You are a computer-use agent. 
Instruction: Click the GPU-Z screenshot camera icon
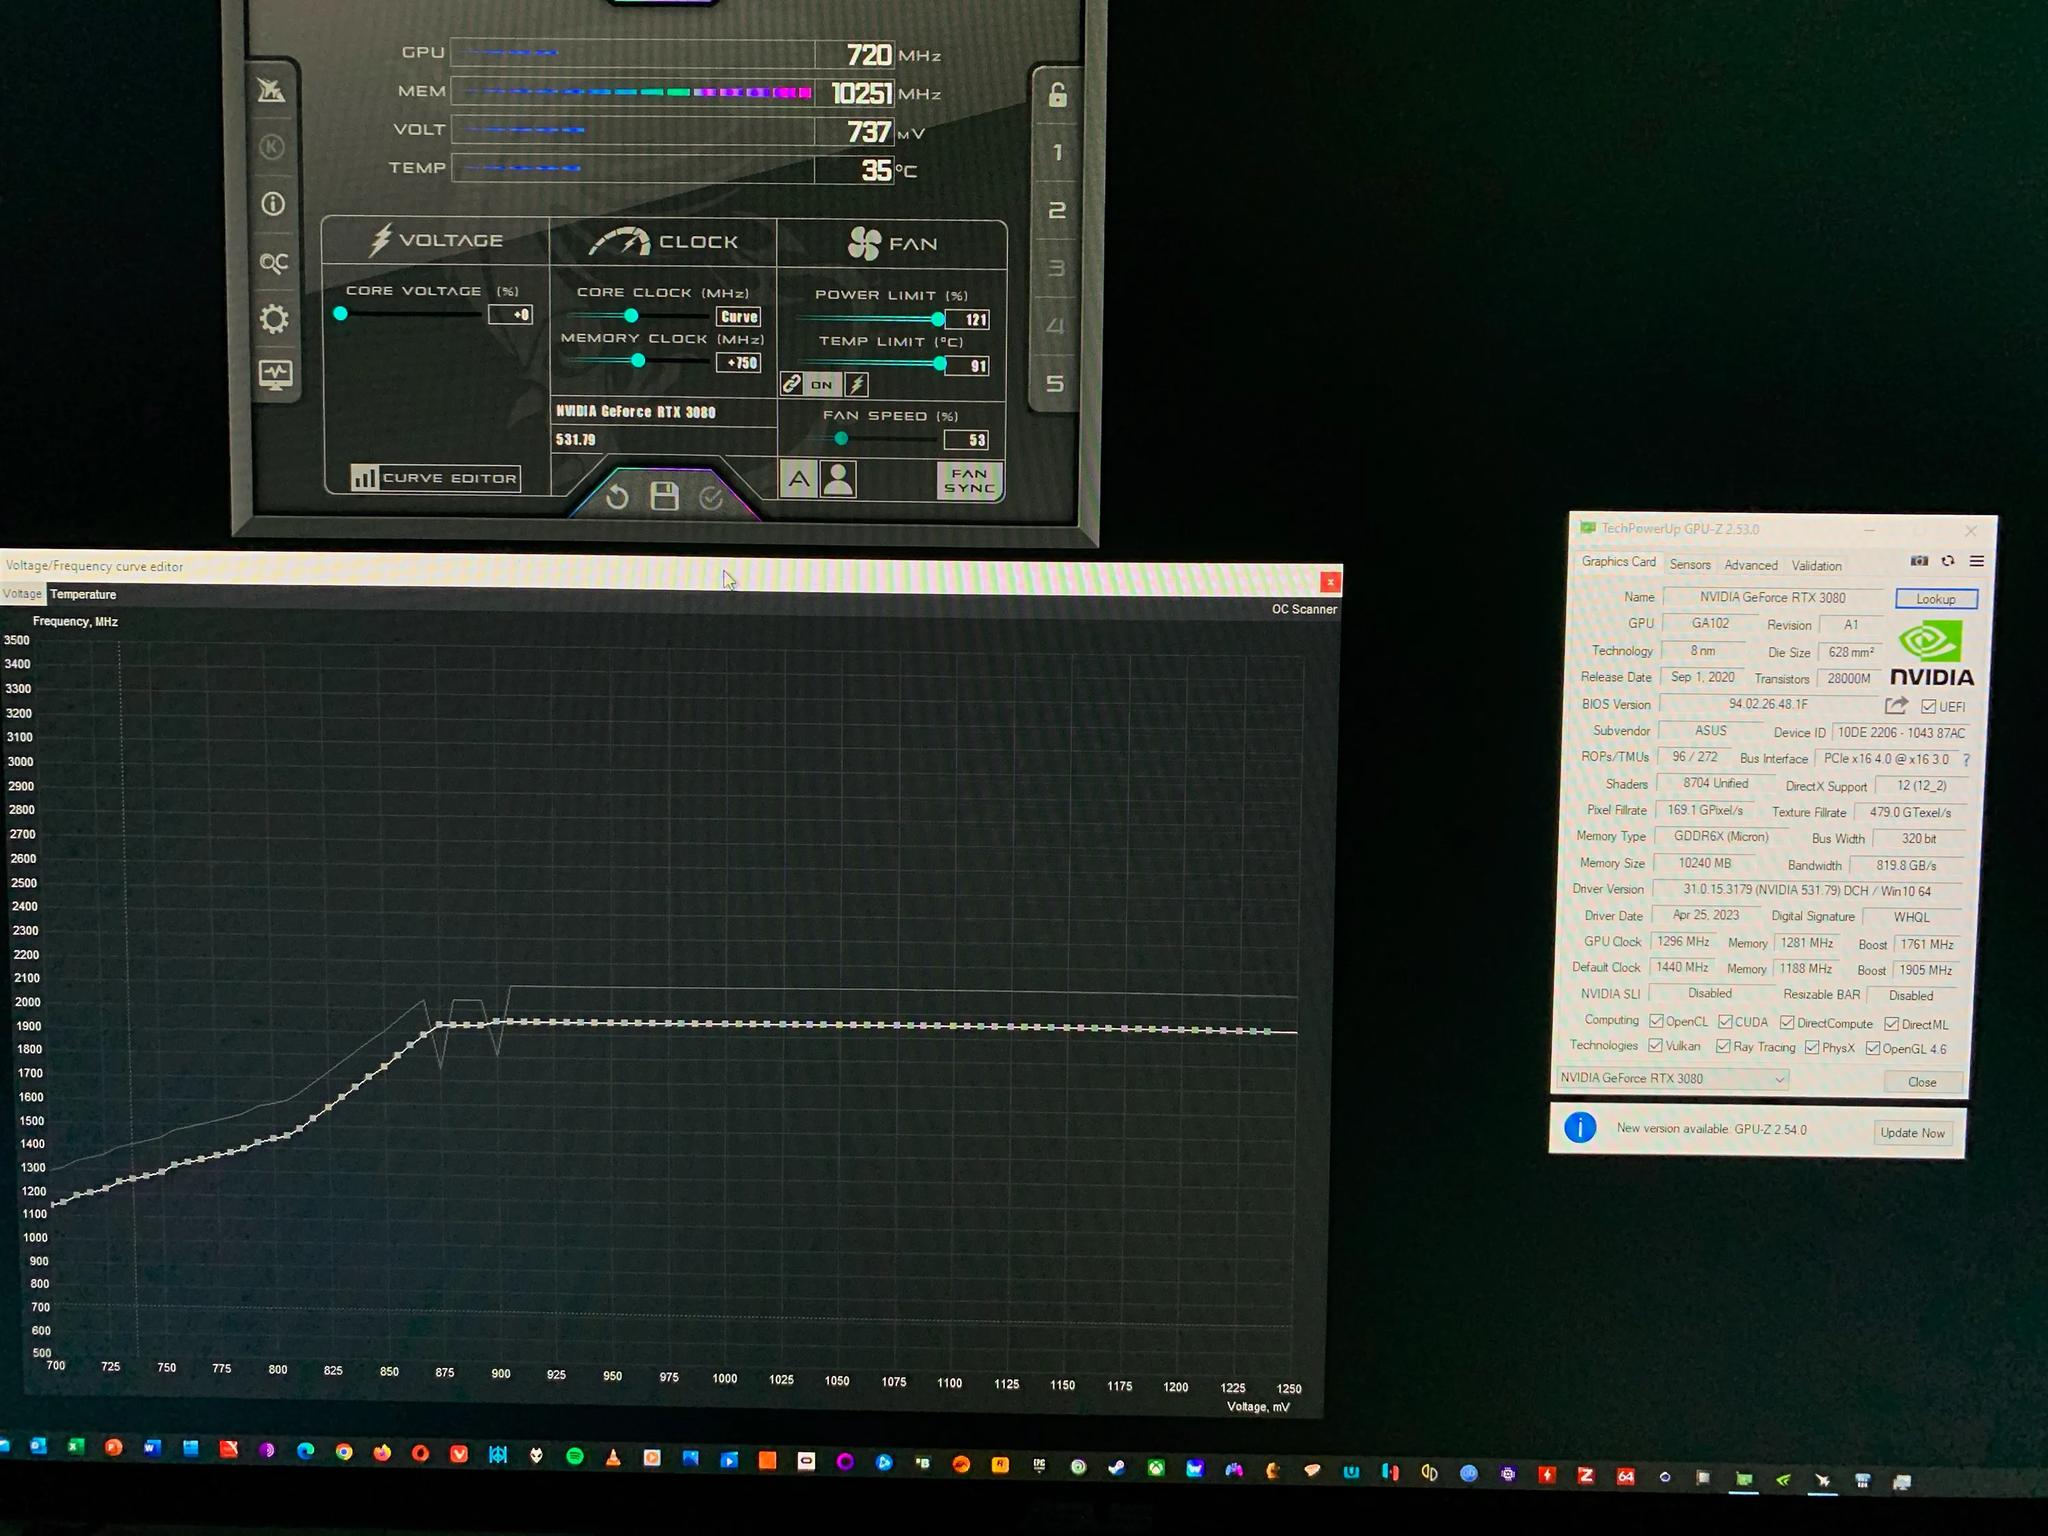(x=1919, y=561)
